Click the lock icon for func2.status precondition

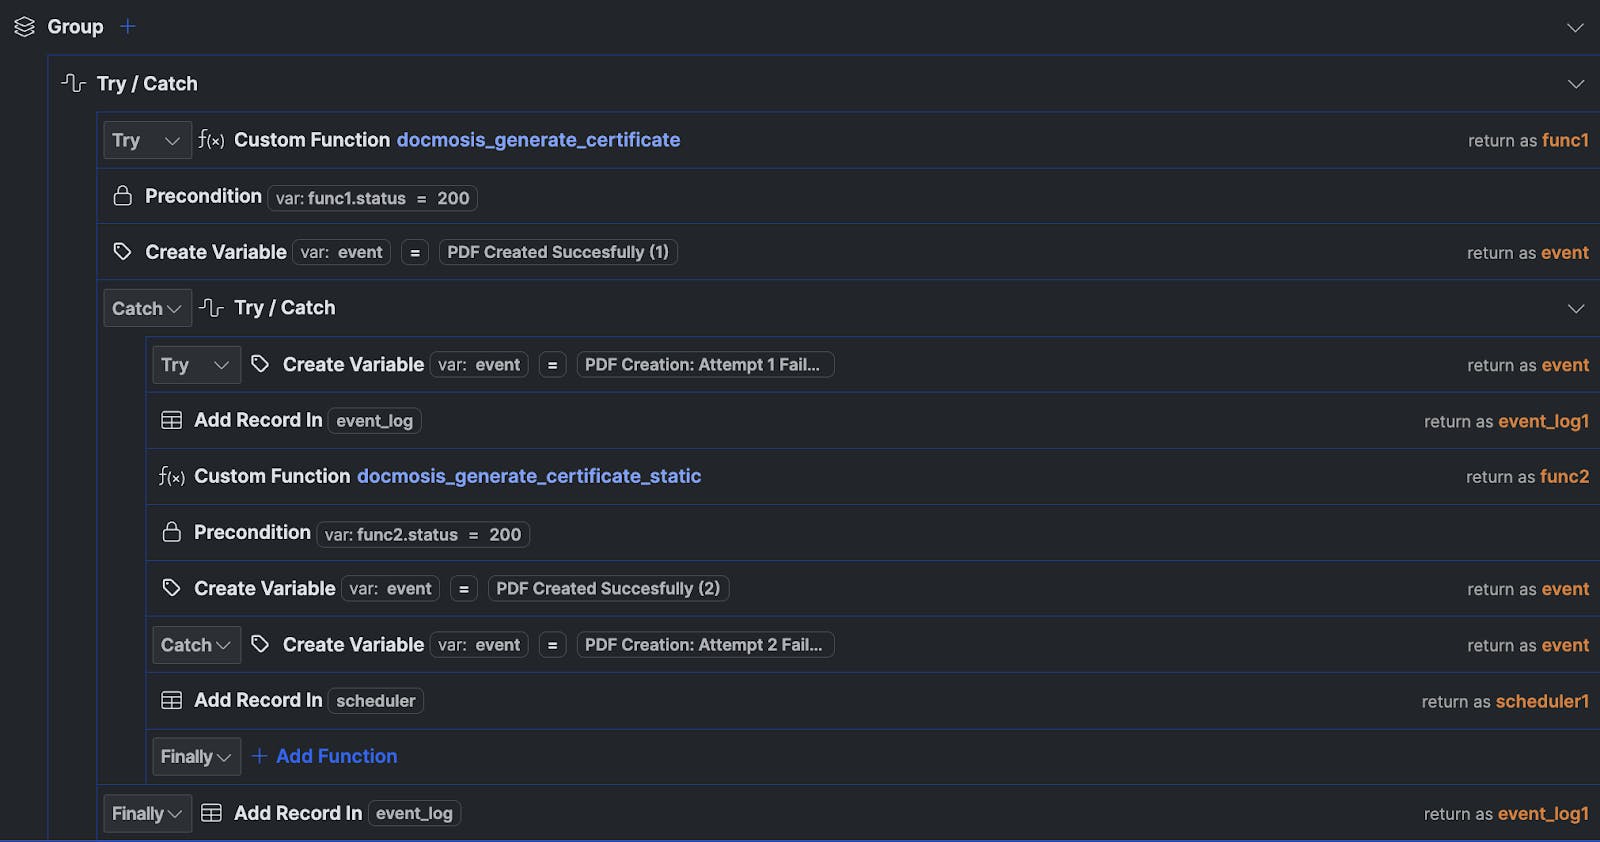[x=172, y=532]
